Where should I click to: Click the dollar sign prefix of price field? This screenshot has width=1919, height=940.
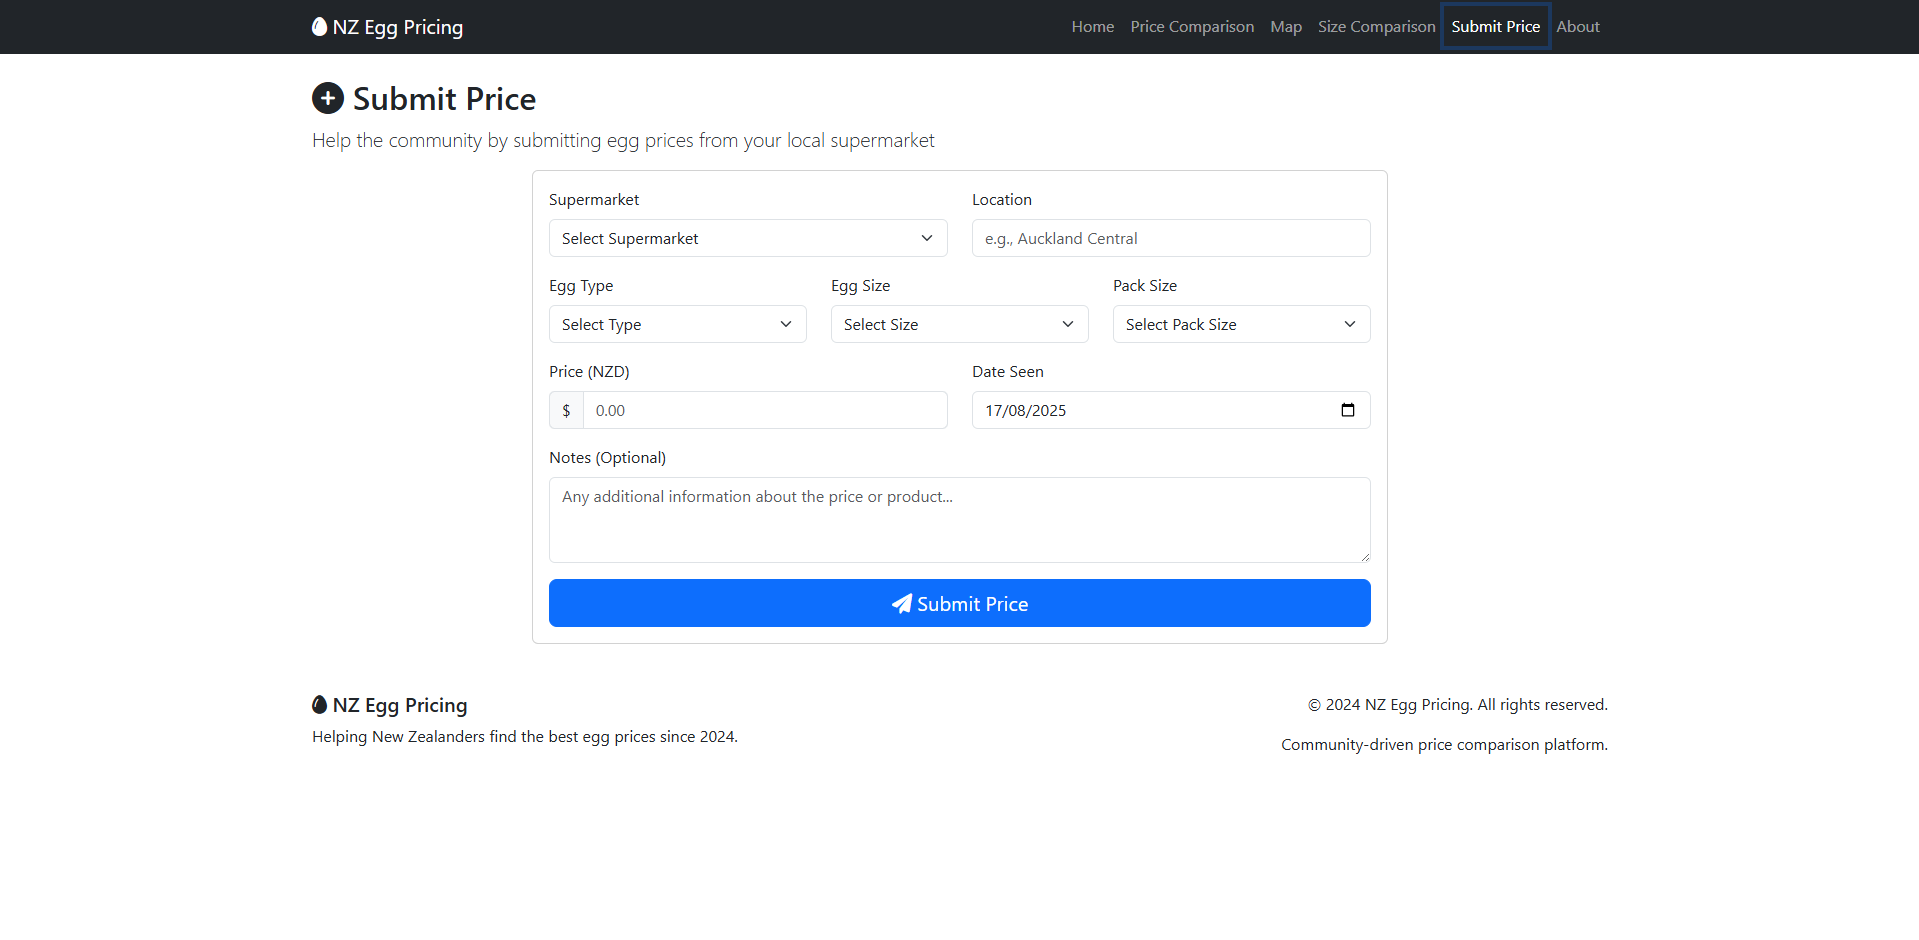(566, 410)
